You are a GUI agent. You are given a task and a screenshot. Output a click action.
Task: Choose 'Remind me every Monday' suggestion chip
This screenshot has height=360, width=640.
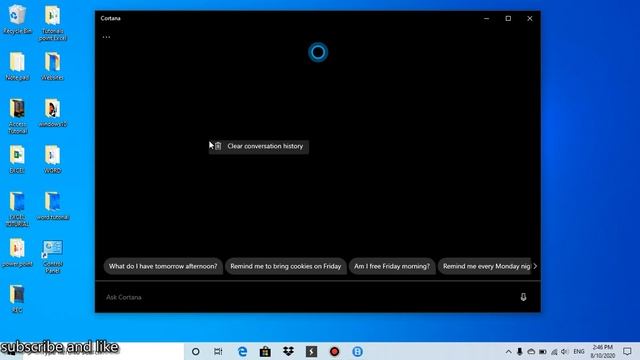click(x=484, y=266)
